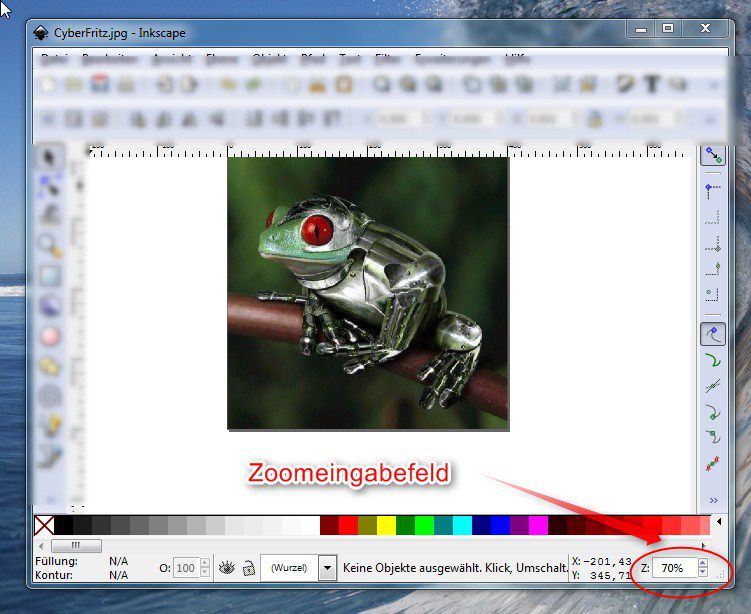Increase opacity with the up stepper

tap(205, 563)
